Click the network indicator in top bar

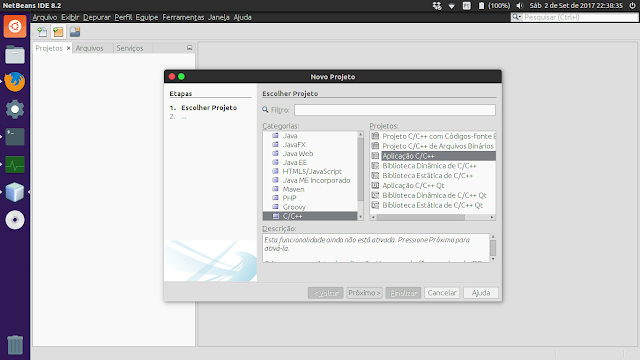coord(451,6)
